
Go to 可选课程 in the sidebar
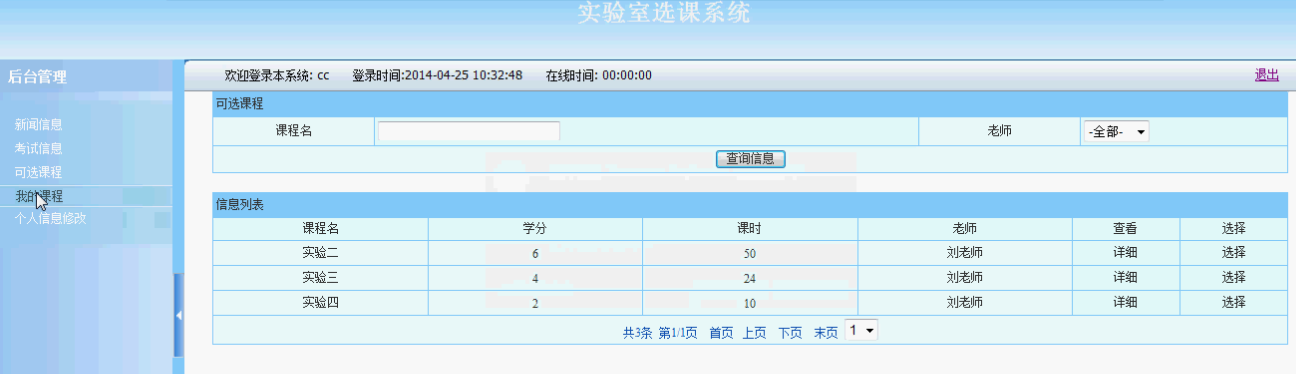pos(39,173)
